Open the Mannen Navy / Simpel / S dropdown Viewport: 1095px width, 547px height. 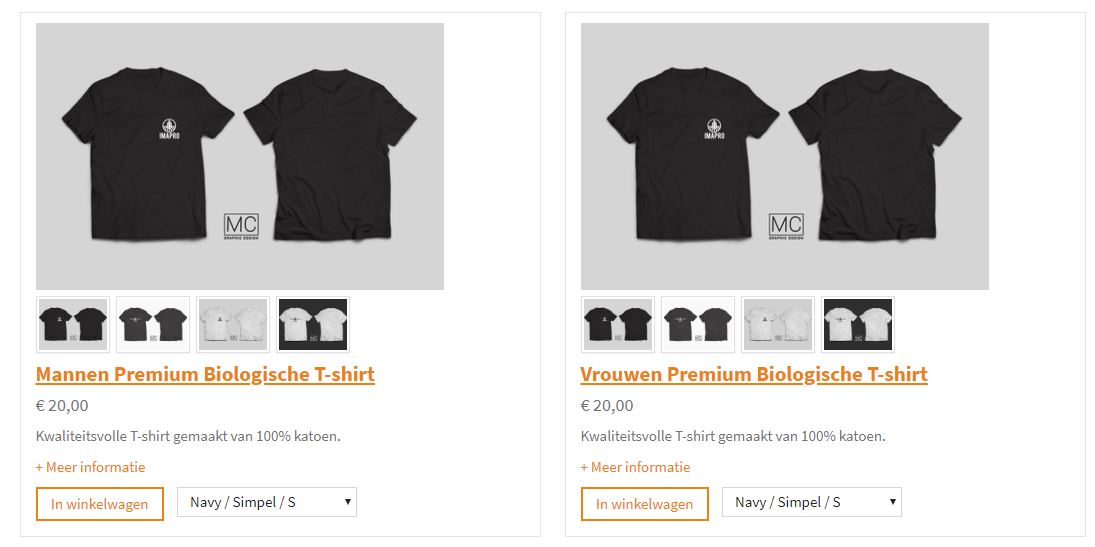coord(267,502)
